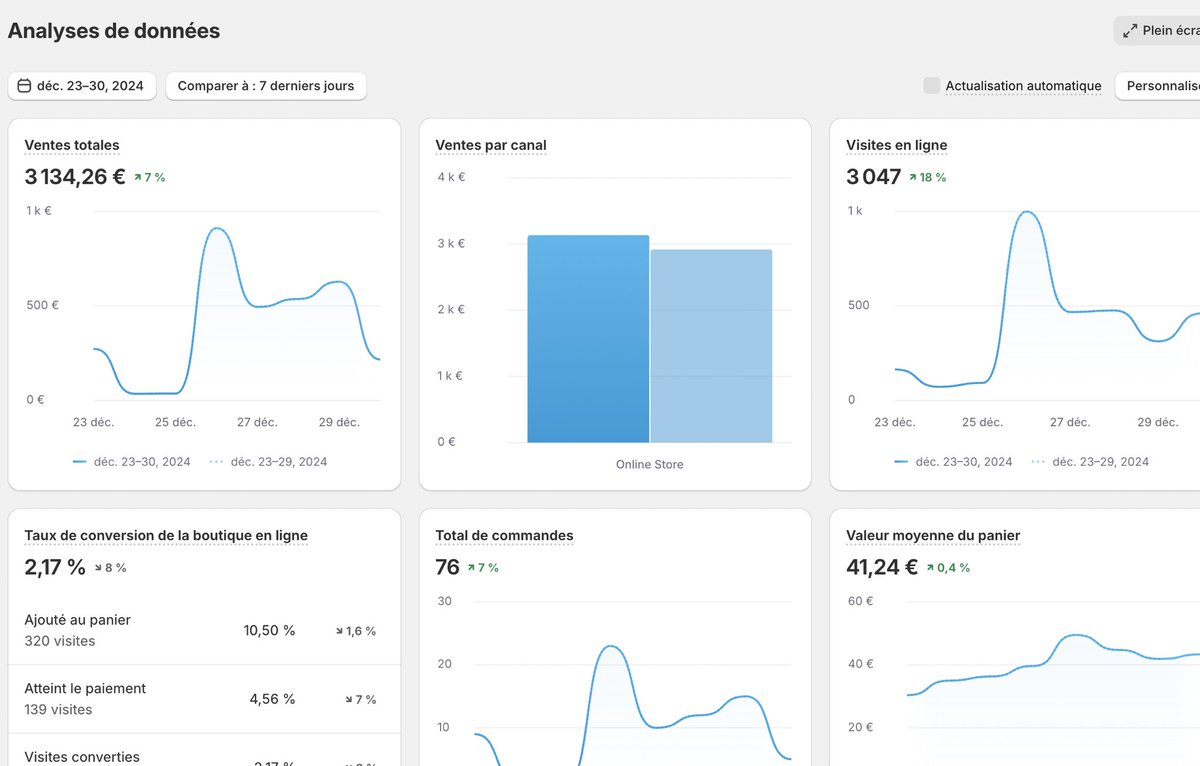Image resolution: width=1200 pixels, height=766 pixels.
Task: Click déc. 23–29, 2024 legend in Visites en ligne
Action: pos(1090,462)
